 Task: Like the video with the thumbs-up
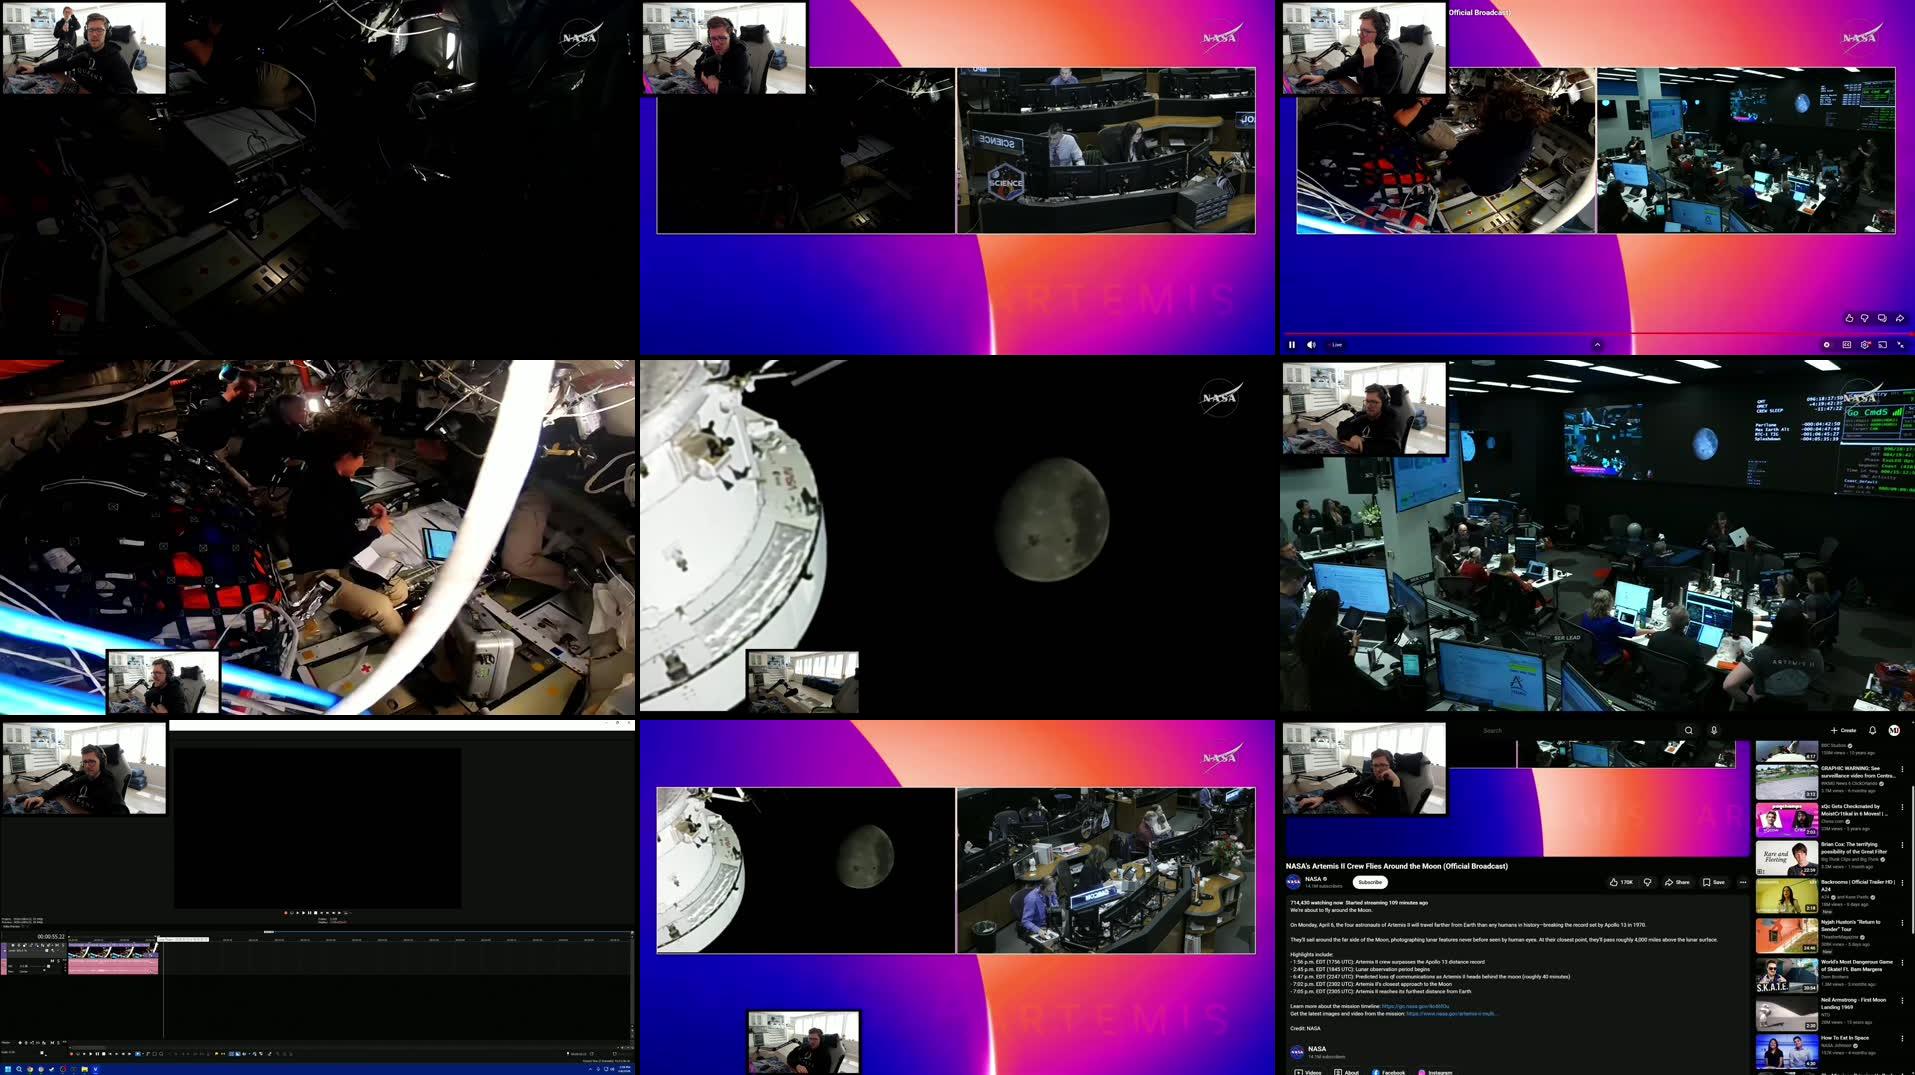tap(1612, 883)
